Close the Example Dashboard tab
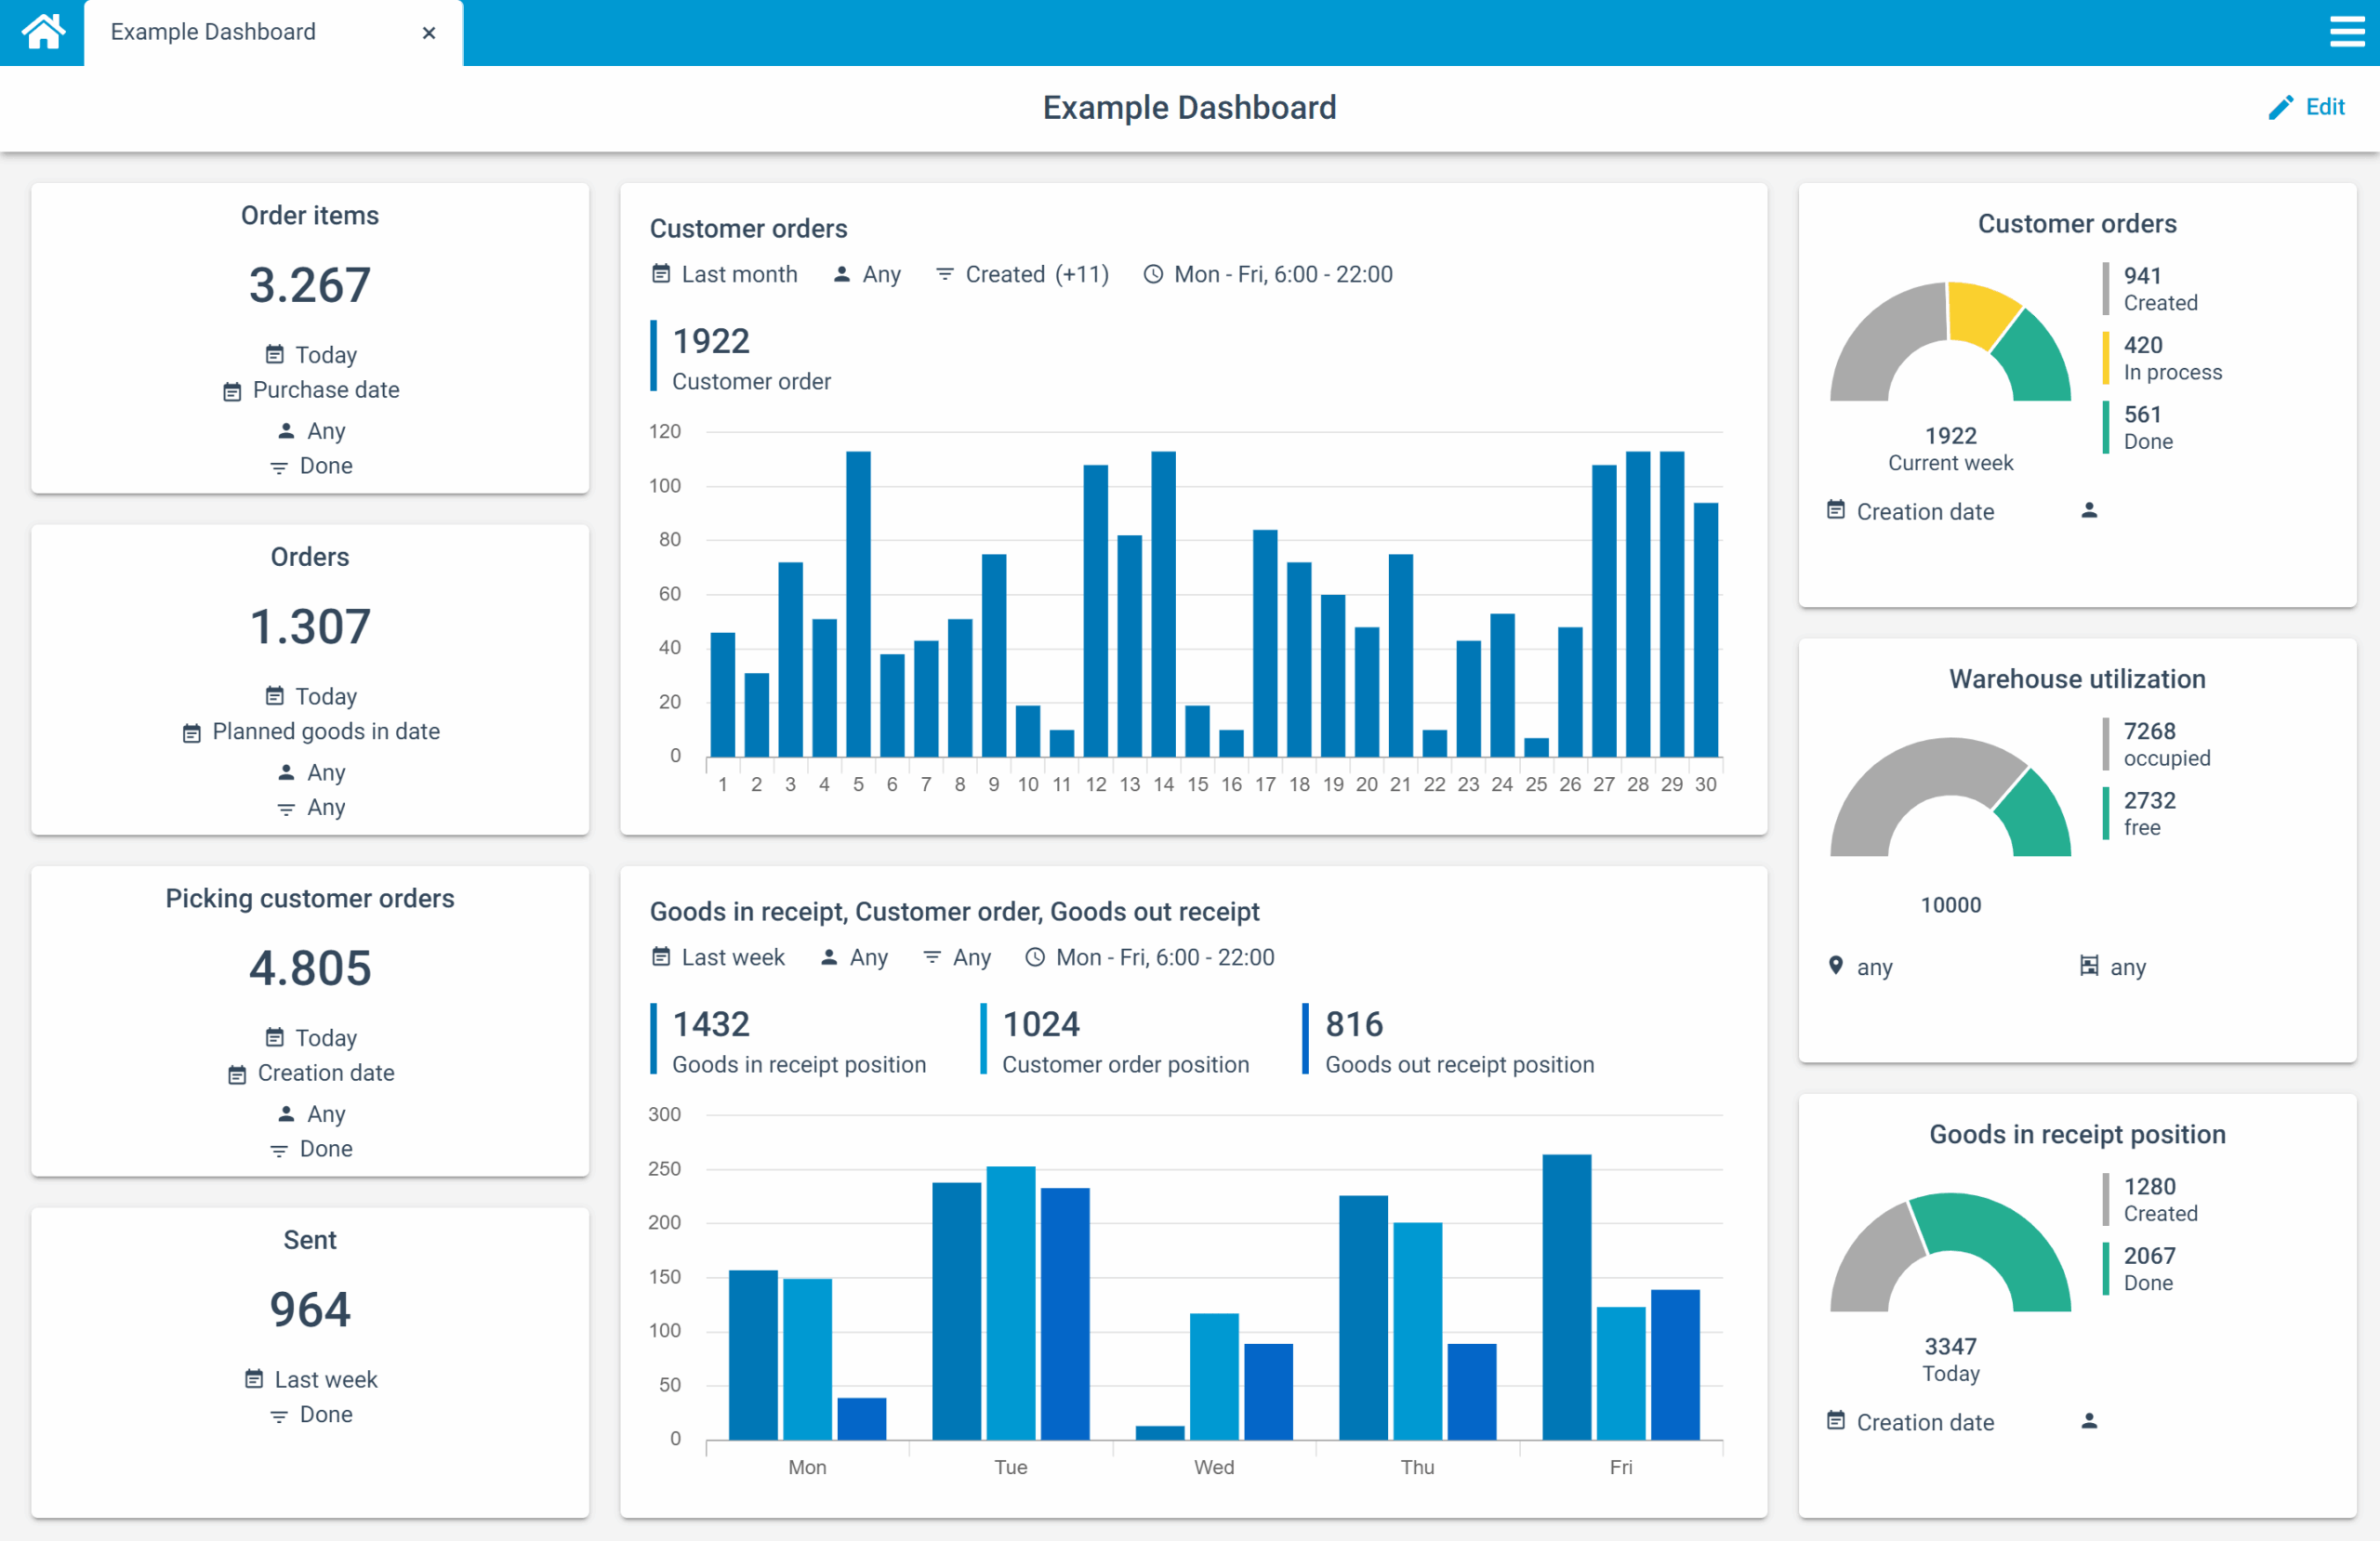This screenshot has height=1541, width=2380. 428,33
